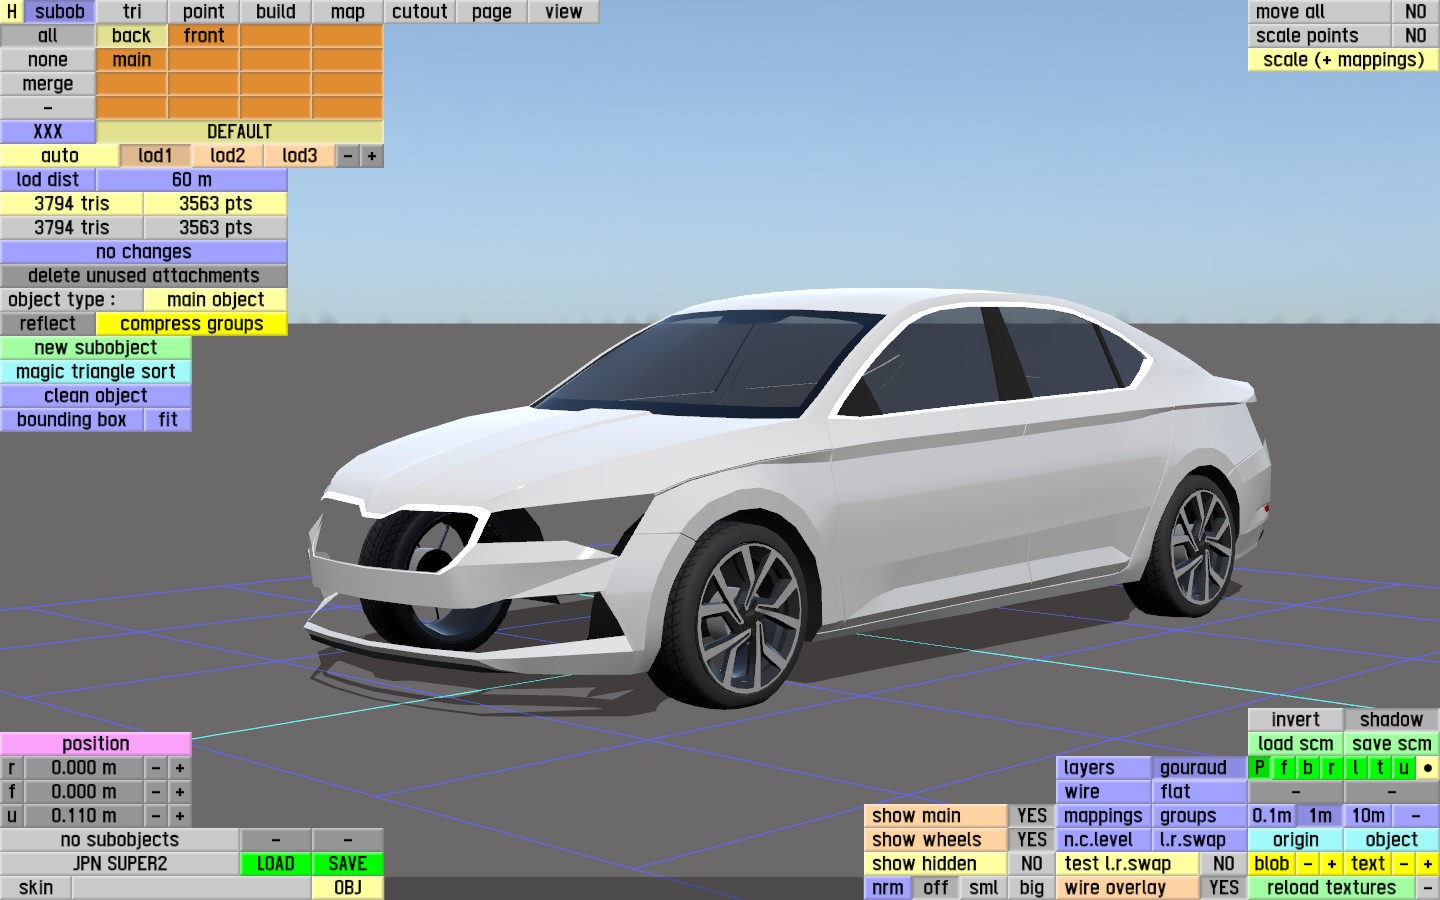Click minus beside blob
This screenshot has width=1440, height=900.
pyautogui.click(x=1308, y=864)
